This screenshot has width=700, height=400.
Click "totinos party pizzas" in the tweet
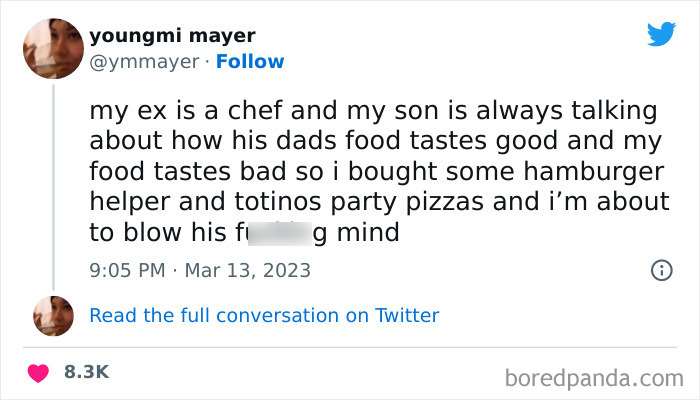335,202
